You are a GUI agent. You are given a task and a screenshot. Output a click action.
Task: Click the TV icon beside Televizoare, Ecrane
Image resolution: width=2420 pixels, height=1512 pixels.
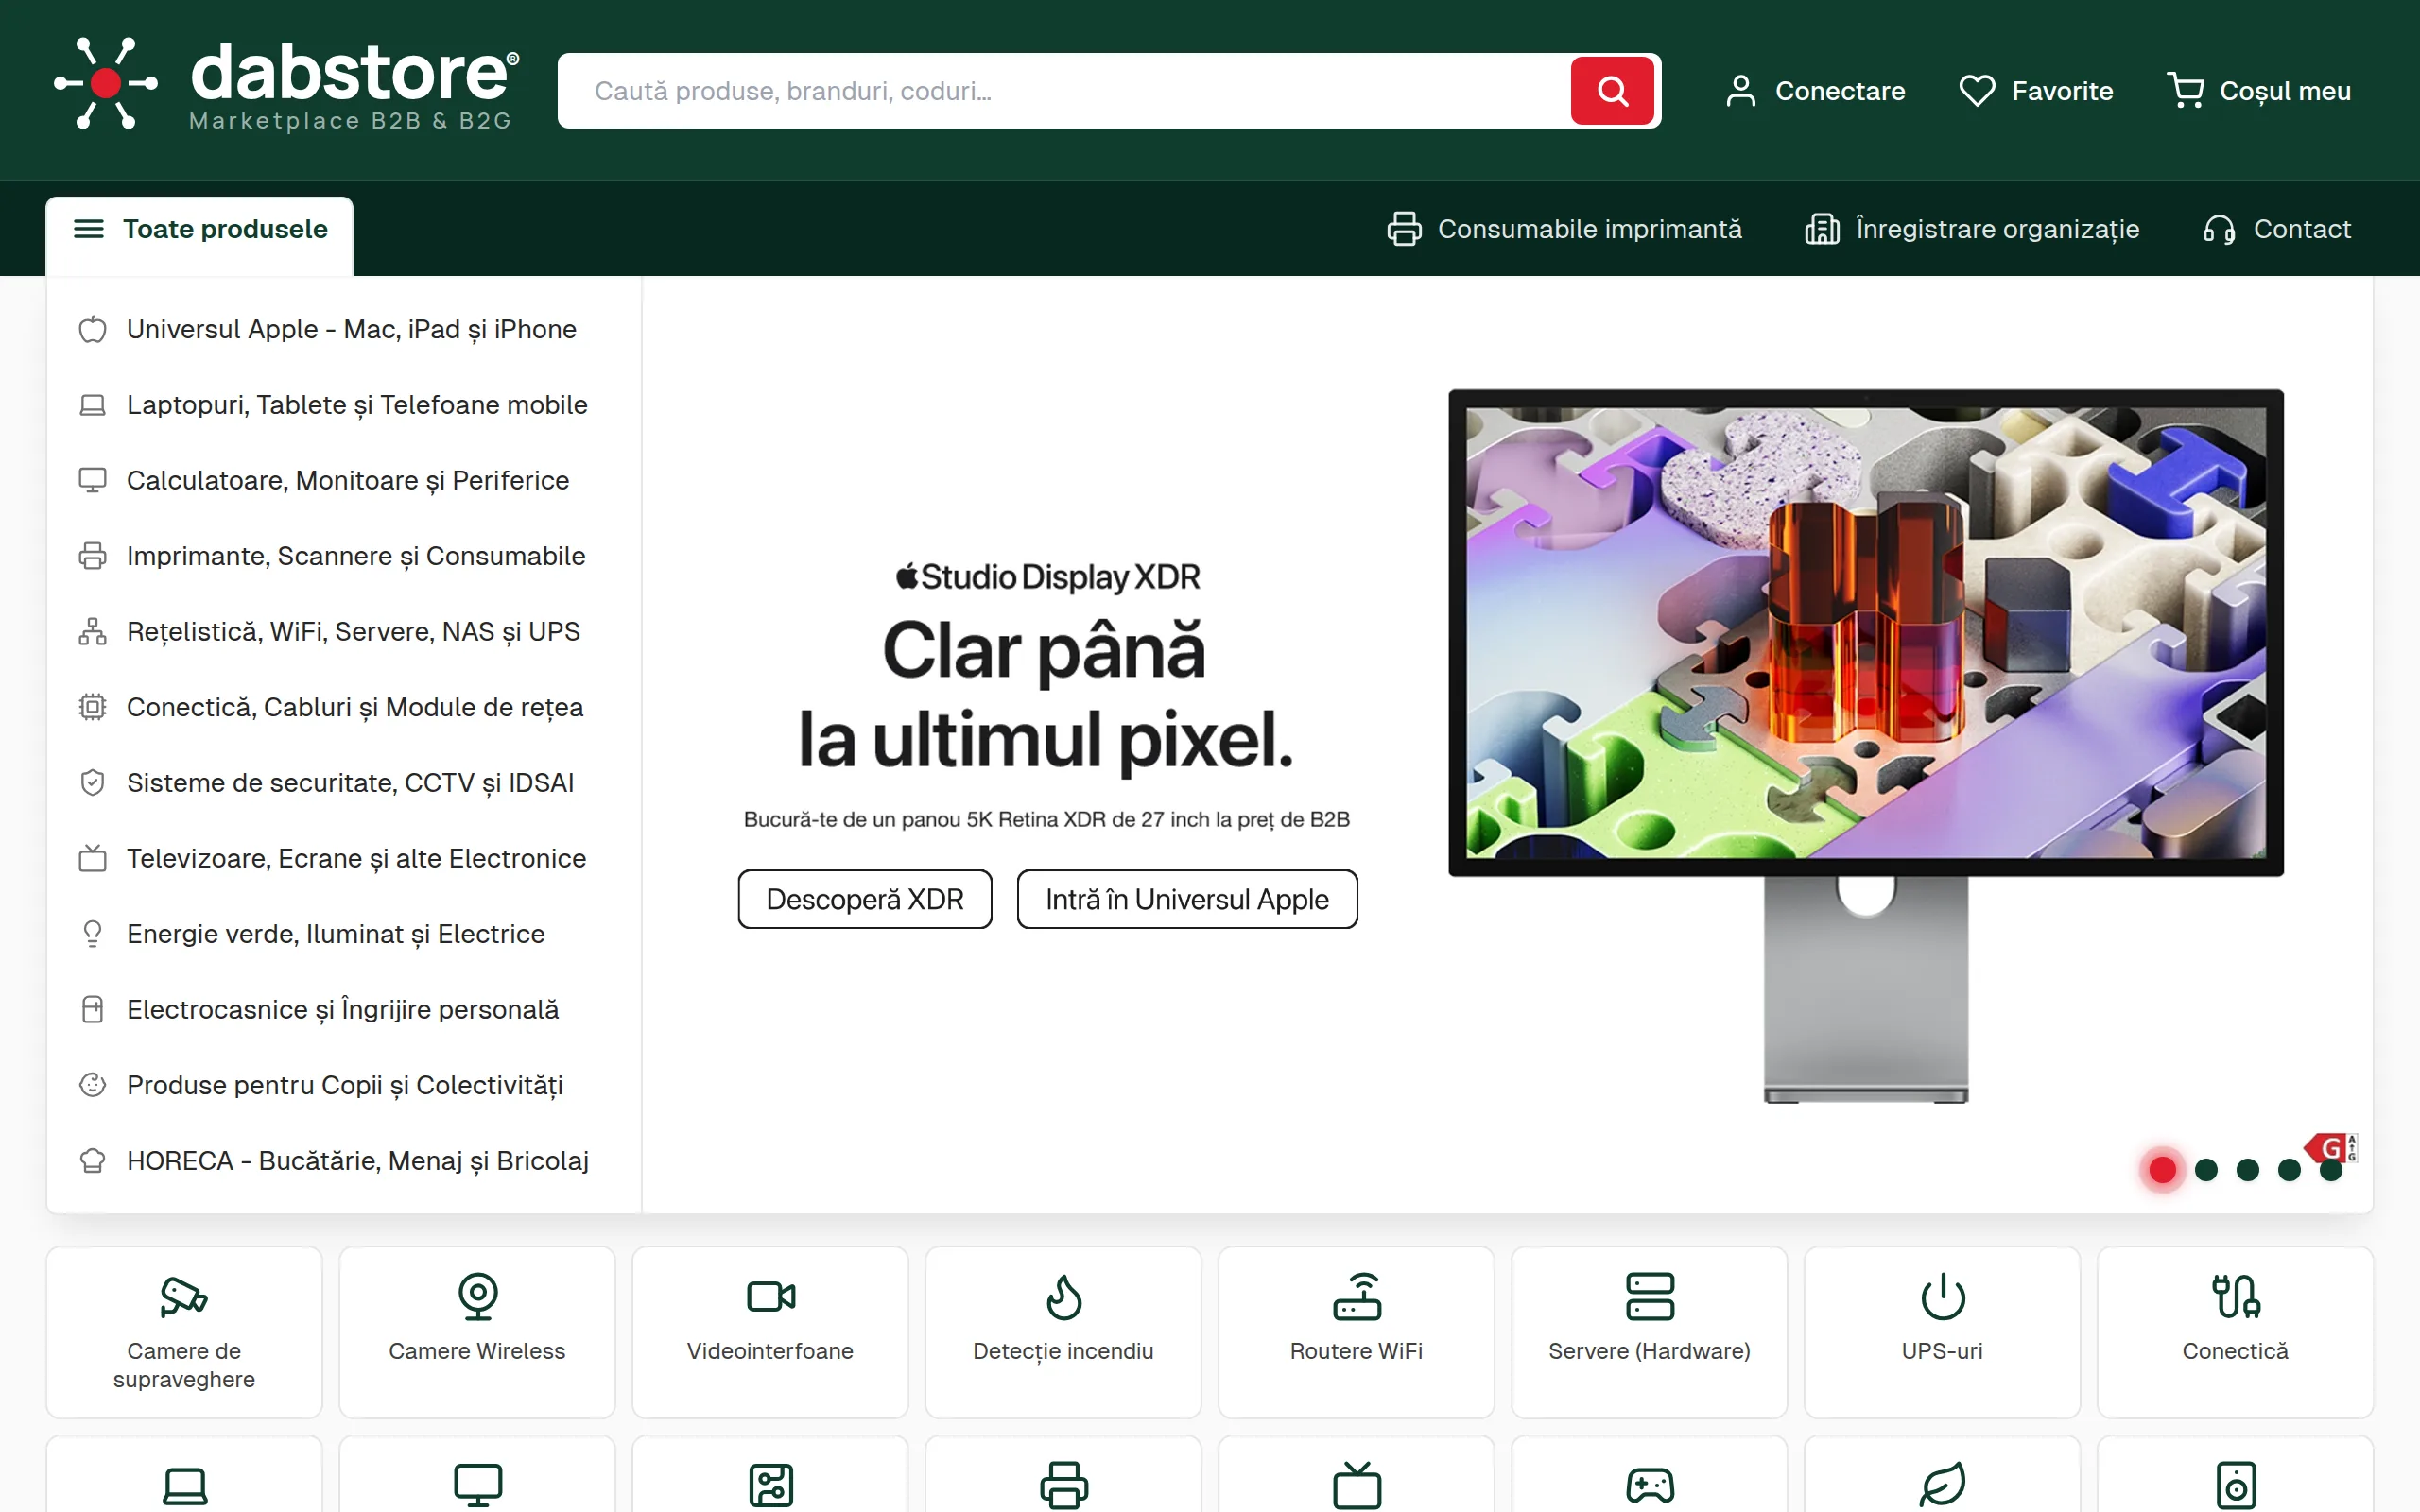93,858
